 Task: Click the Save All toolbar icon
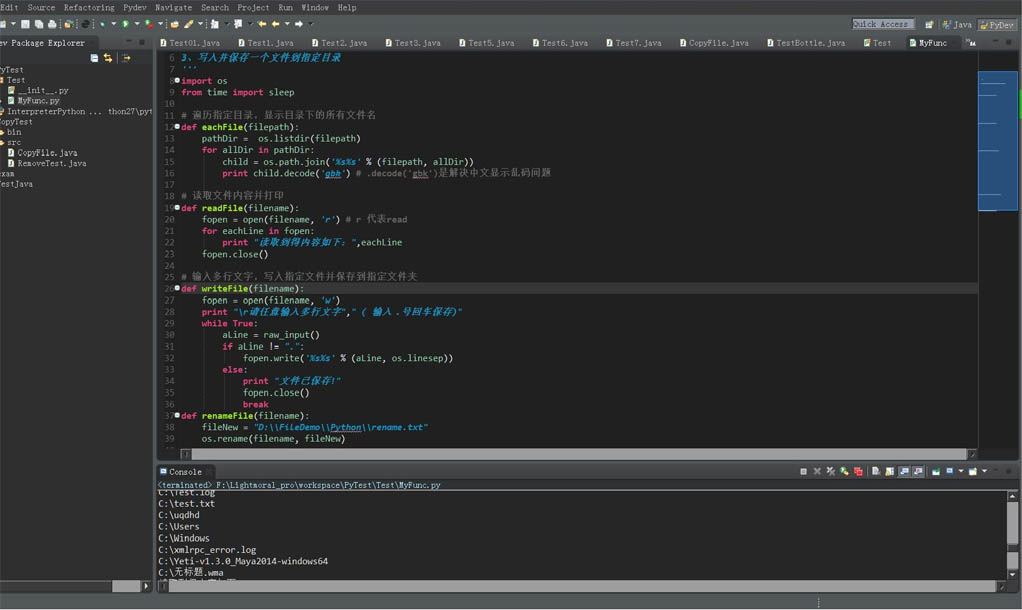pyautogui.click(x=39, y=24)
